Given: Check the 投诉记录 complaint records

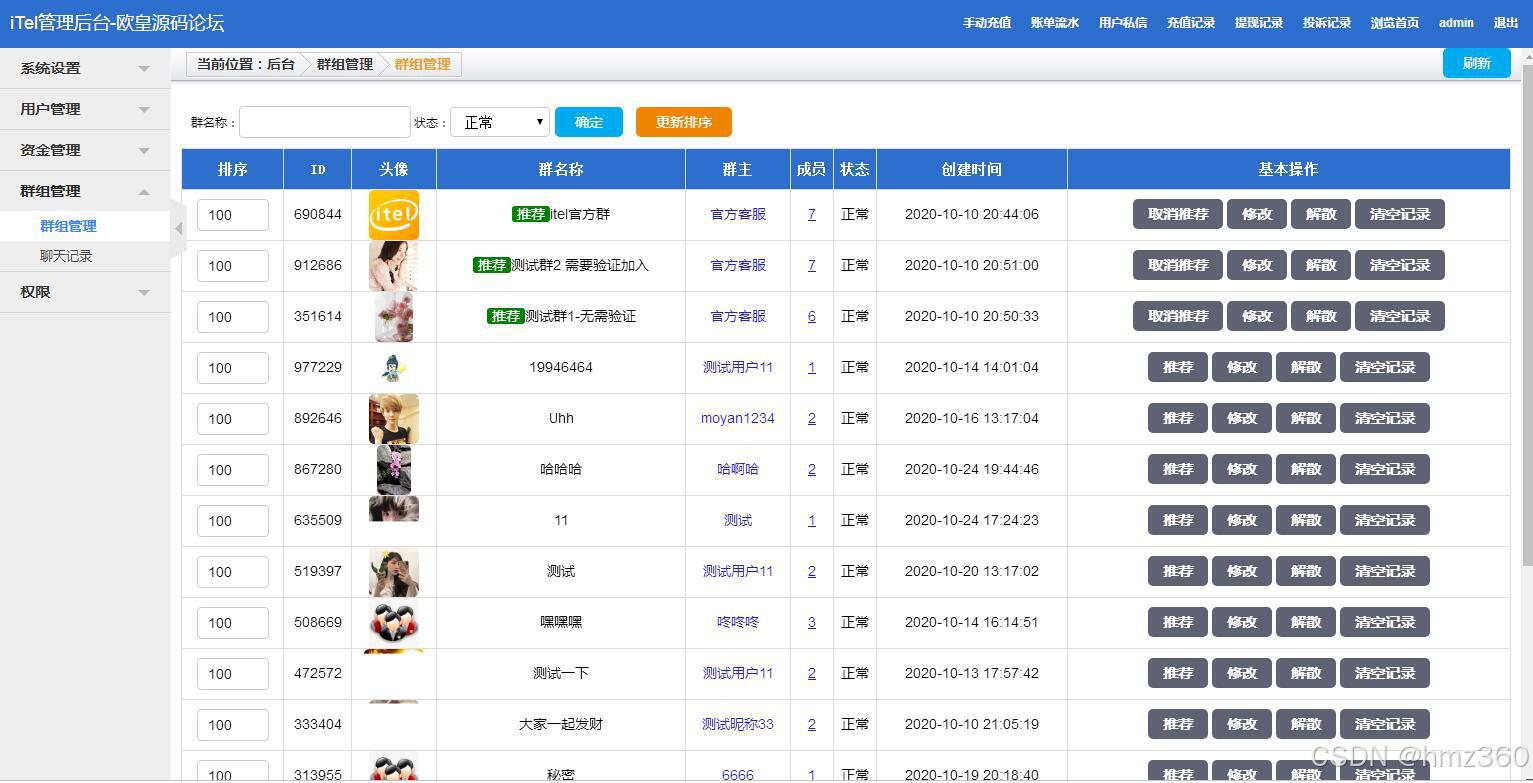Looking at the screenshot, I should [1326, 22].
